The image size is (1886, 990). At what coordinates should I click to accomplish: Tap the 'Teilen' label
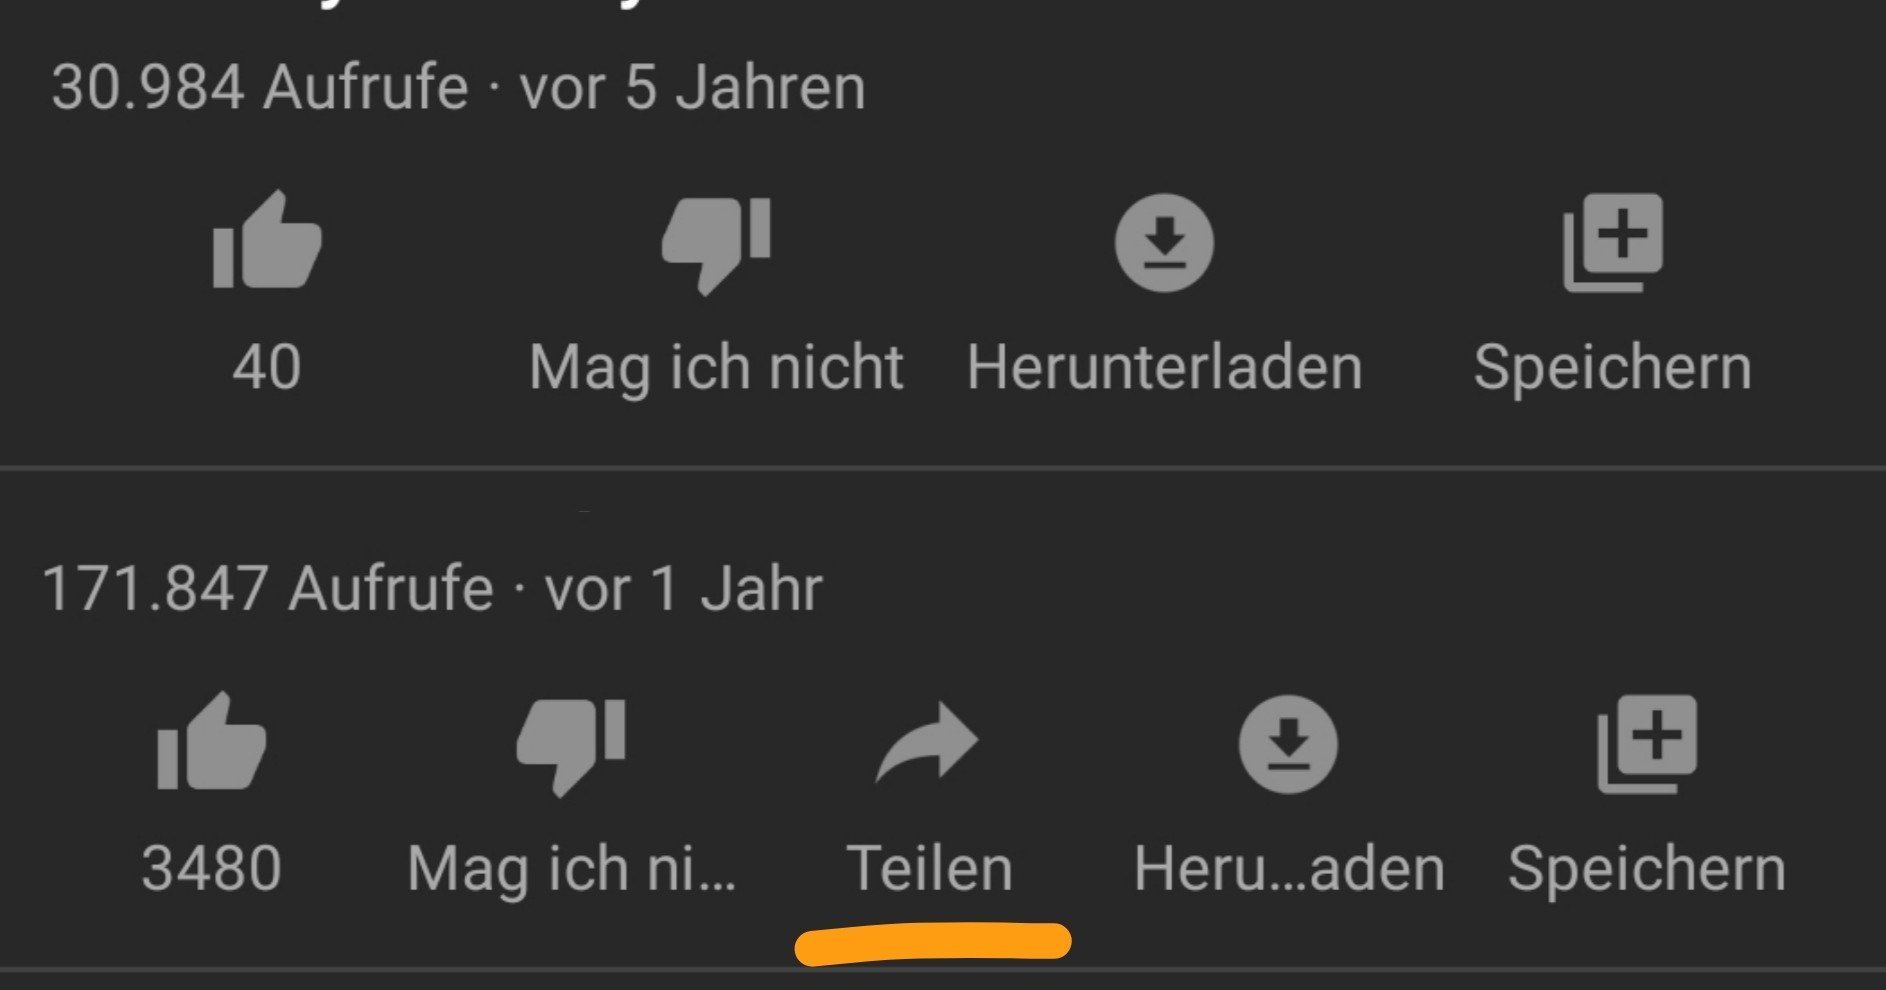[x=930, y=867]
